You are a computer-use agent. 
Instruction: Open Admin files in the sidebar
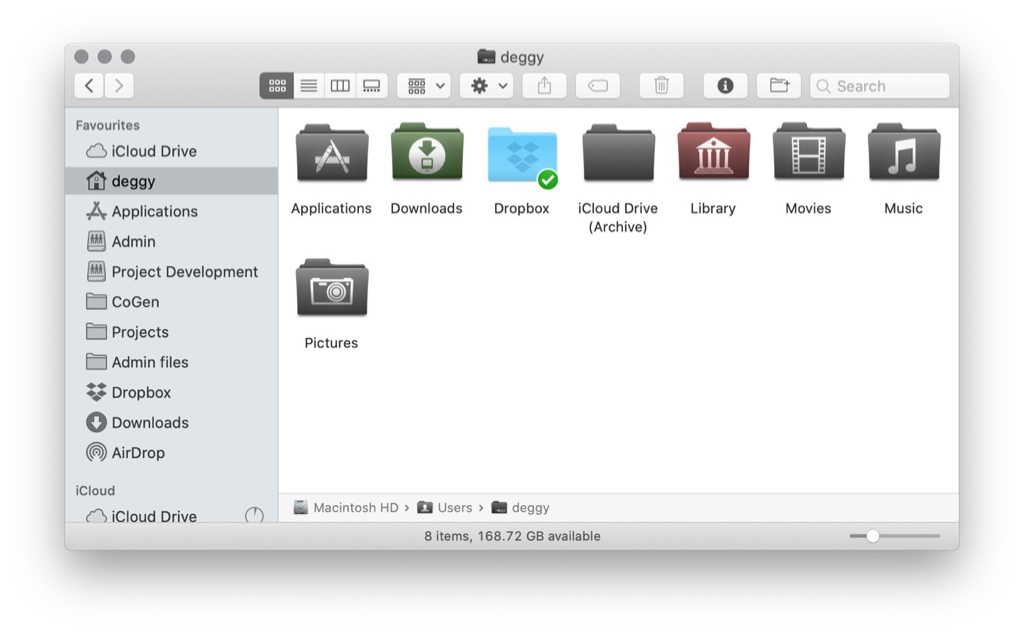172,362
